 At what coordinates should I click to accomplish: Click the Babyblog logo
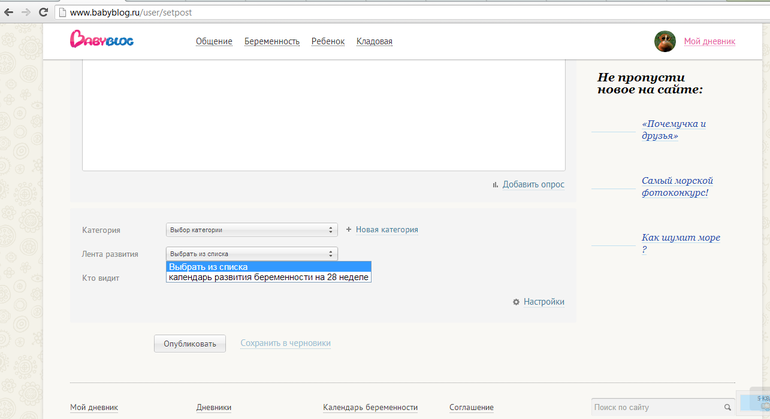click(102, 40)
